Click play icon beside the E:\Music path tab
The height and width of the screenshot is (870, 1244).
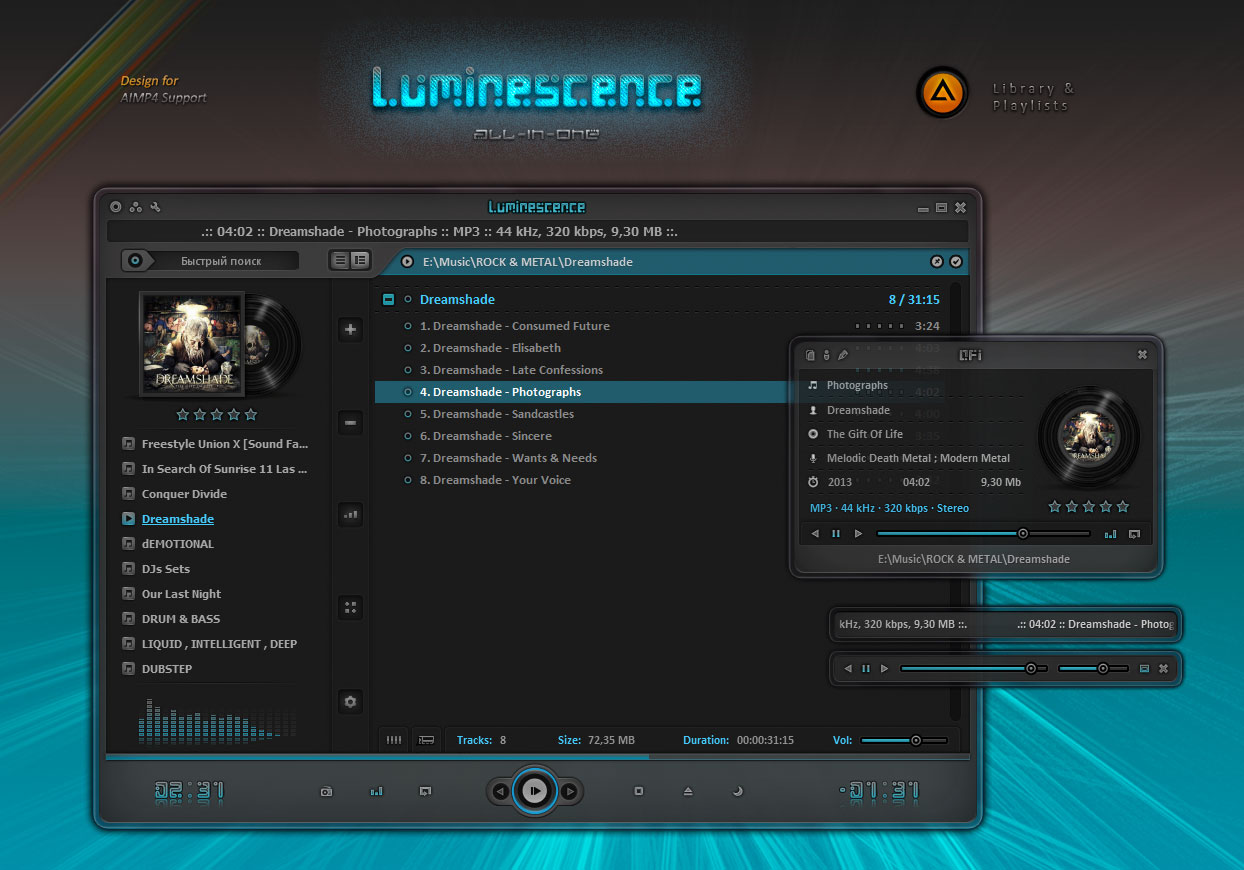(408, 262)
